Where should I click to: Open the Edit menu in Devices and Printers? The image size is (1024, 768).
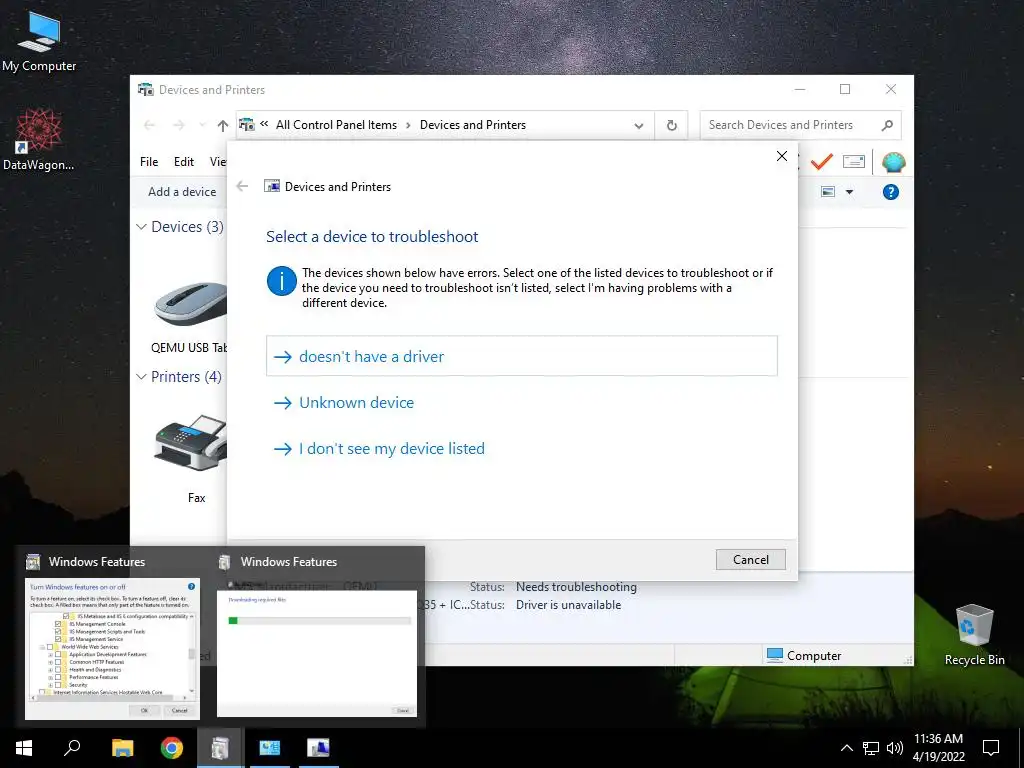pyautogui.click(x=184, y=161)
